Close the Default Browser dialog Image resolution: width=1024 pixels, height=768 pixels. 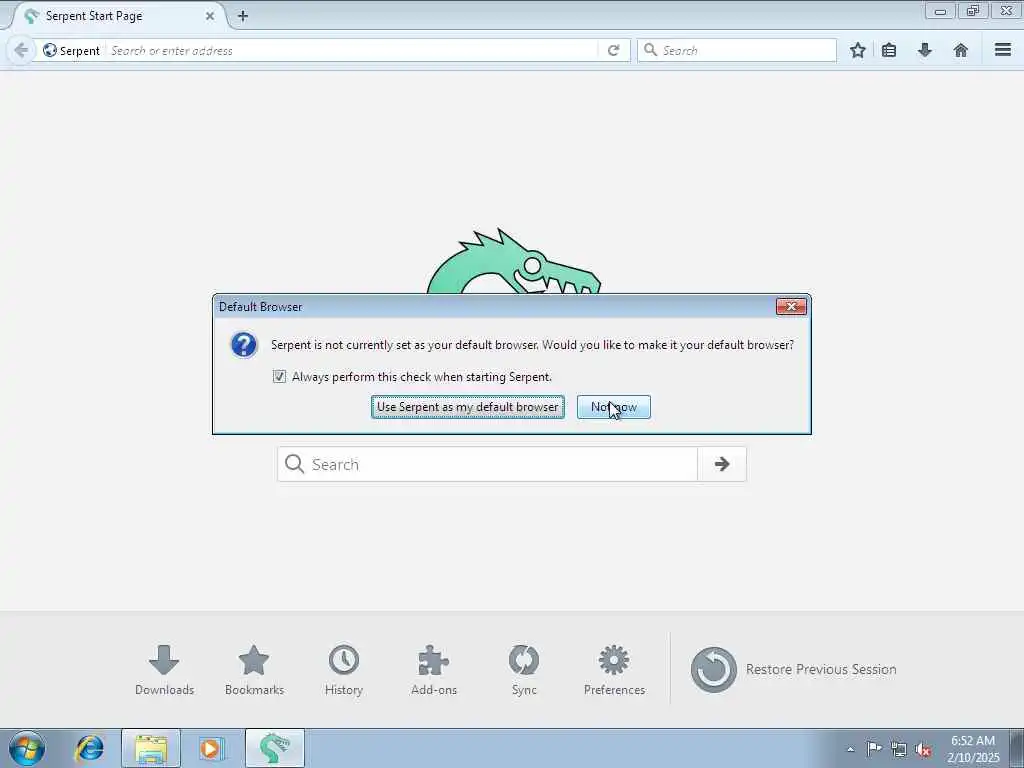click(791, 306)
